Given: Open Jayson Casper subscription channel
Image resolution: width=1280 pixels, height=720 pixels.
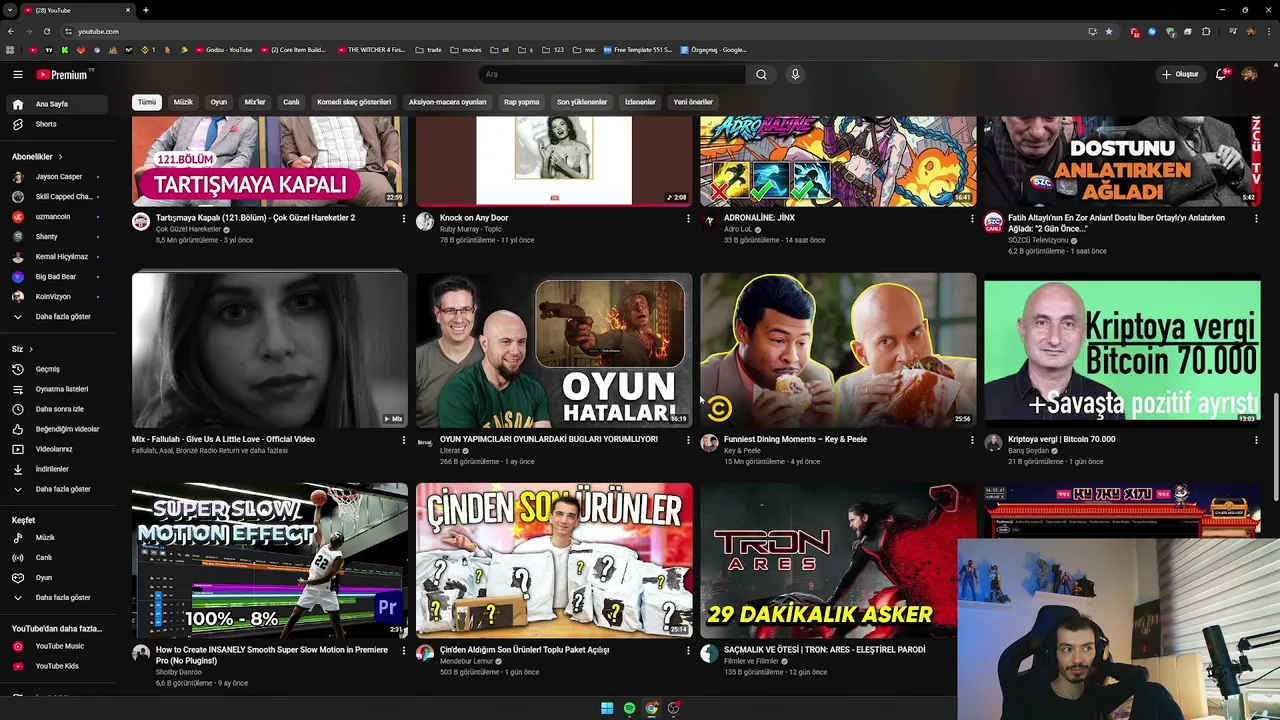Looking at the screenshot, I should click(56, 177).
